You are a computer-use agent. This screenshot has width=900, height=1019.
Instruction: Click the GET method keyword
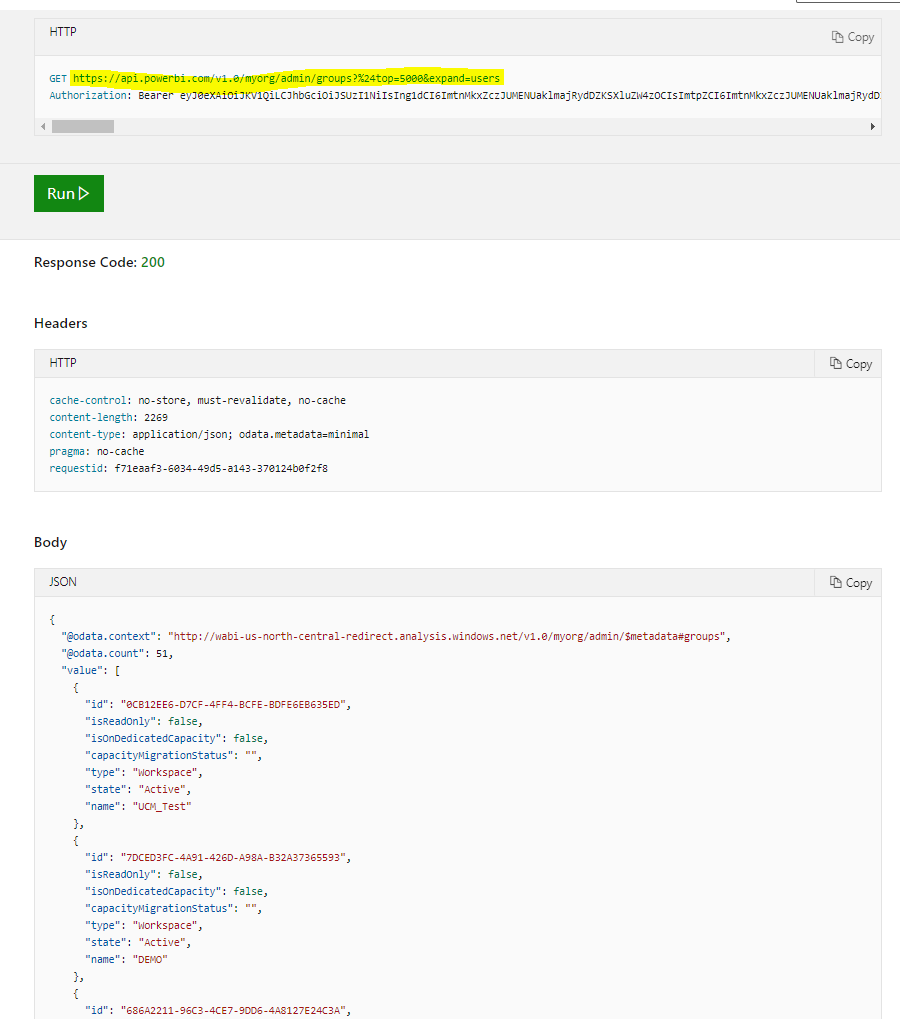pos(58,79)
